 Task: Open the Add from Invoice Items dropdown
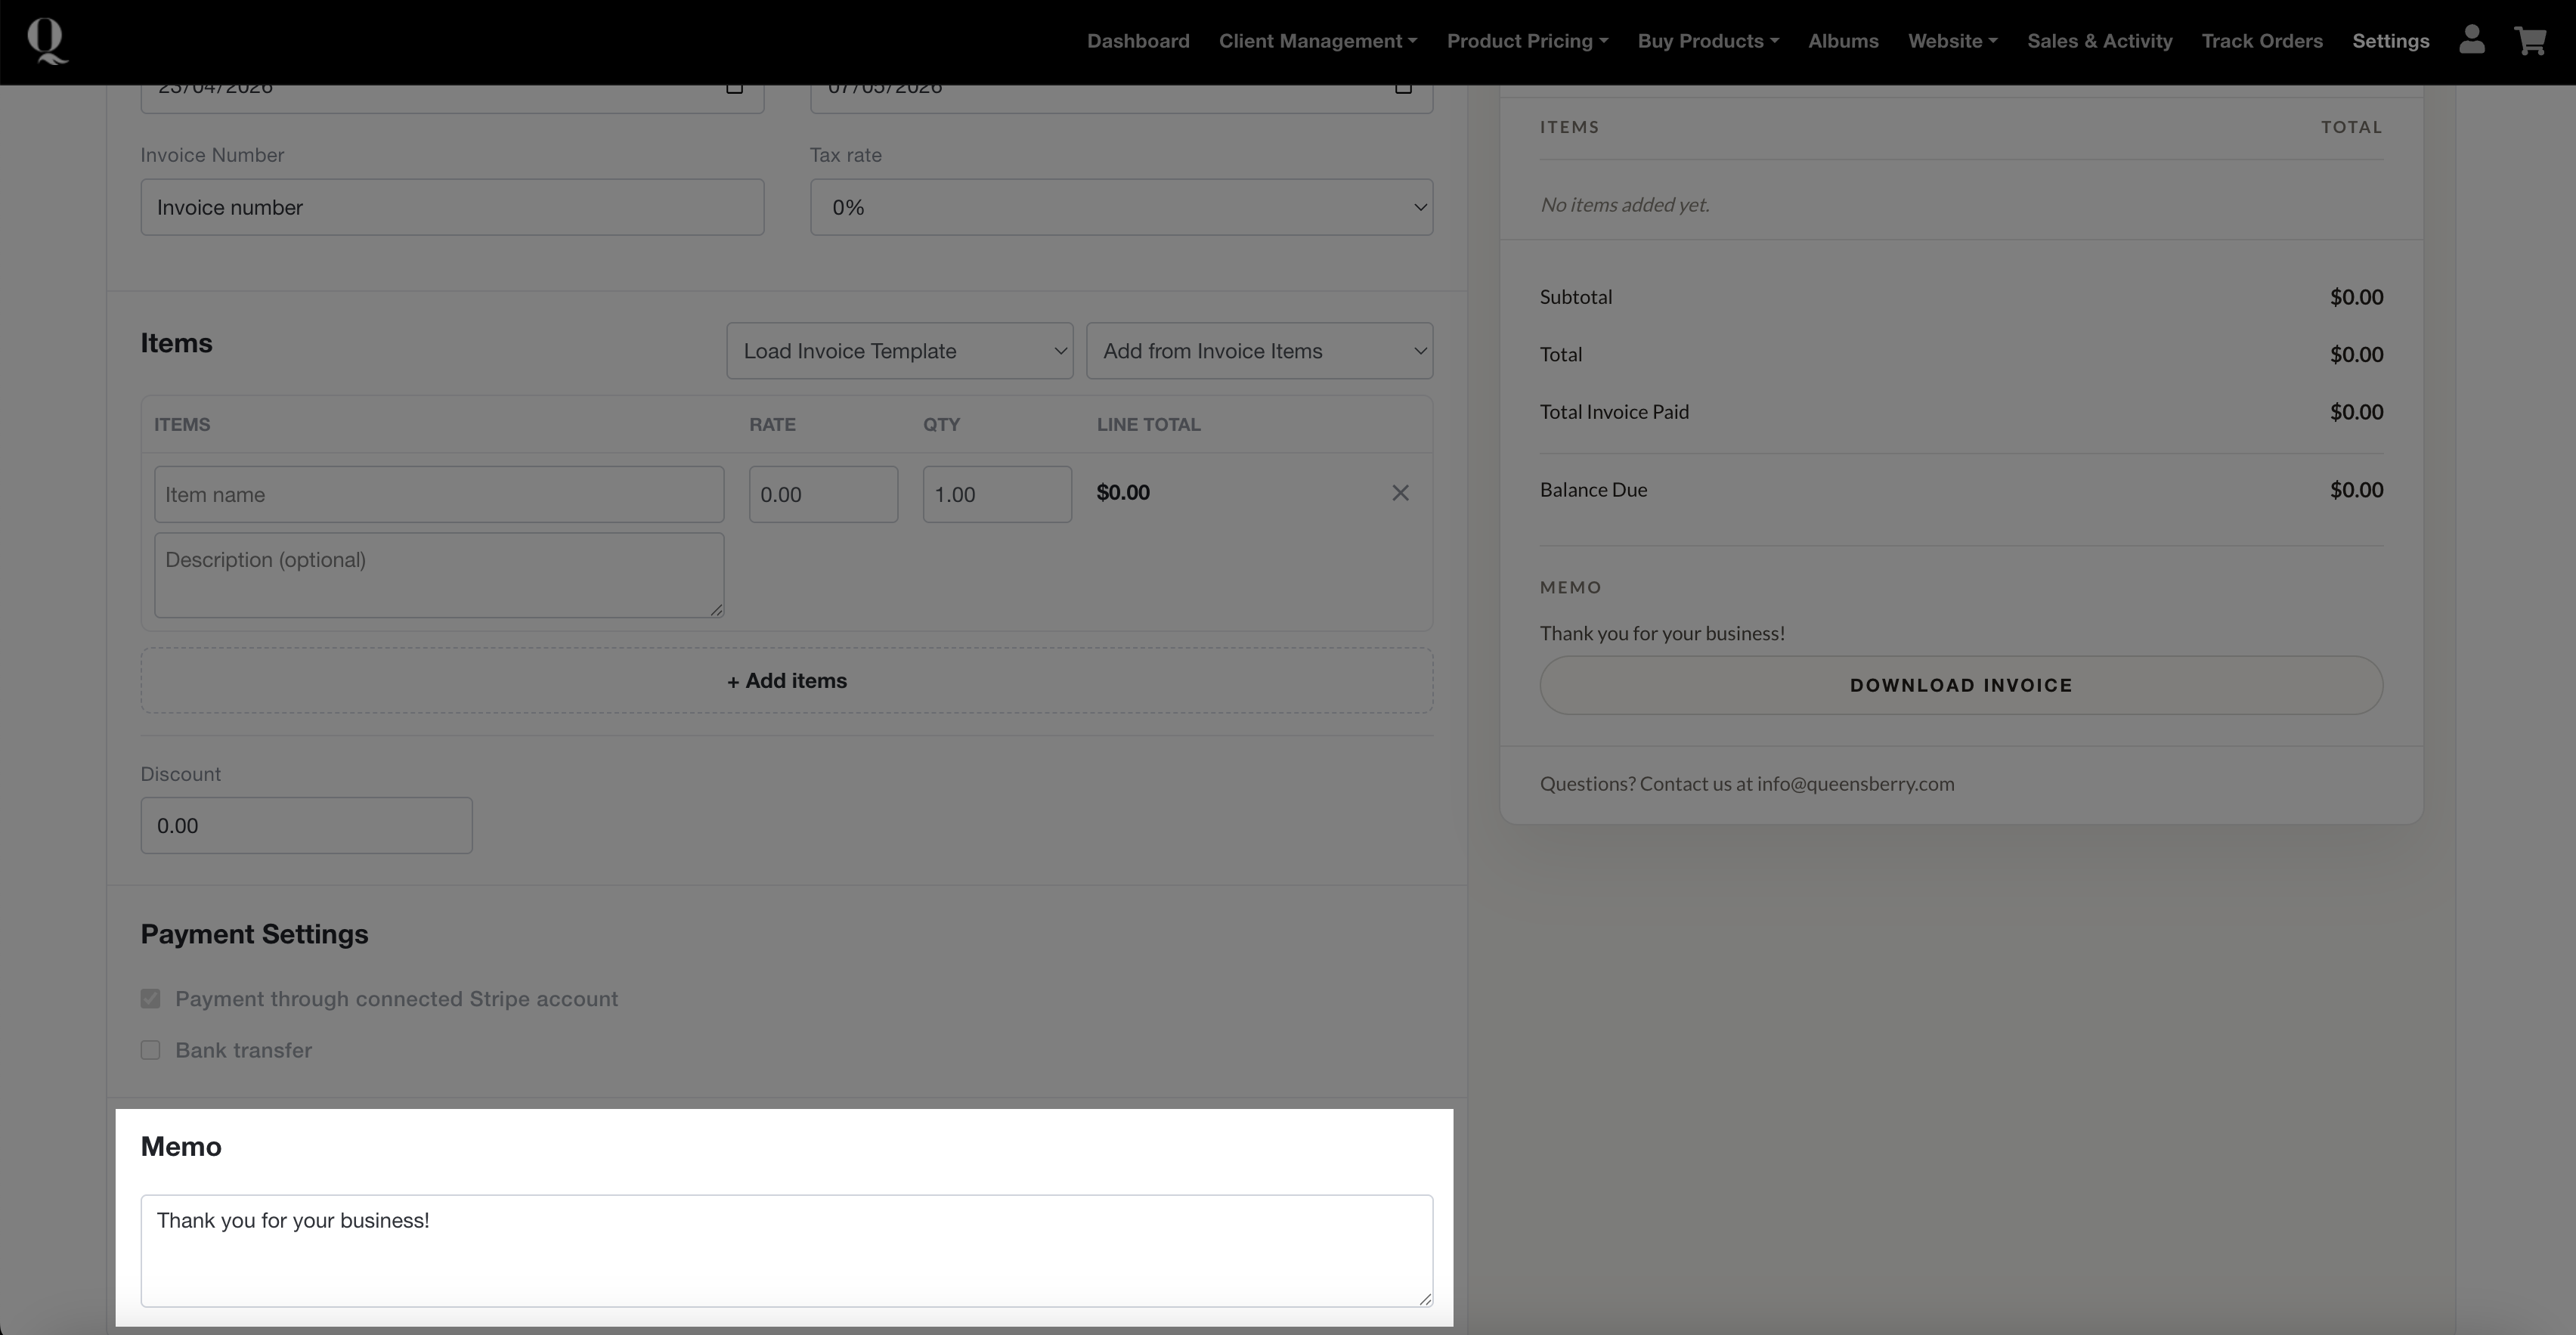pyautogui.click(x=1259, y=351)
